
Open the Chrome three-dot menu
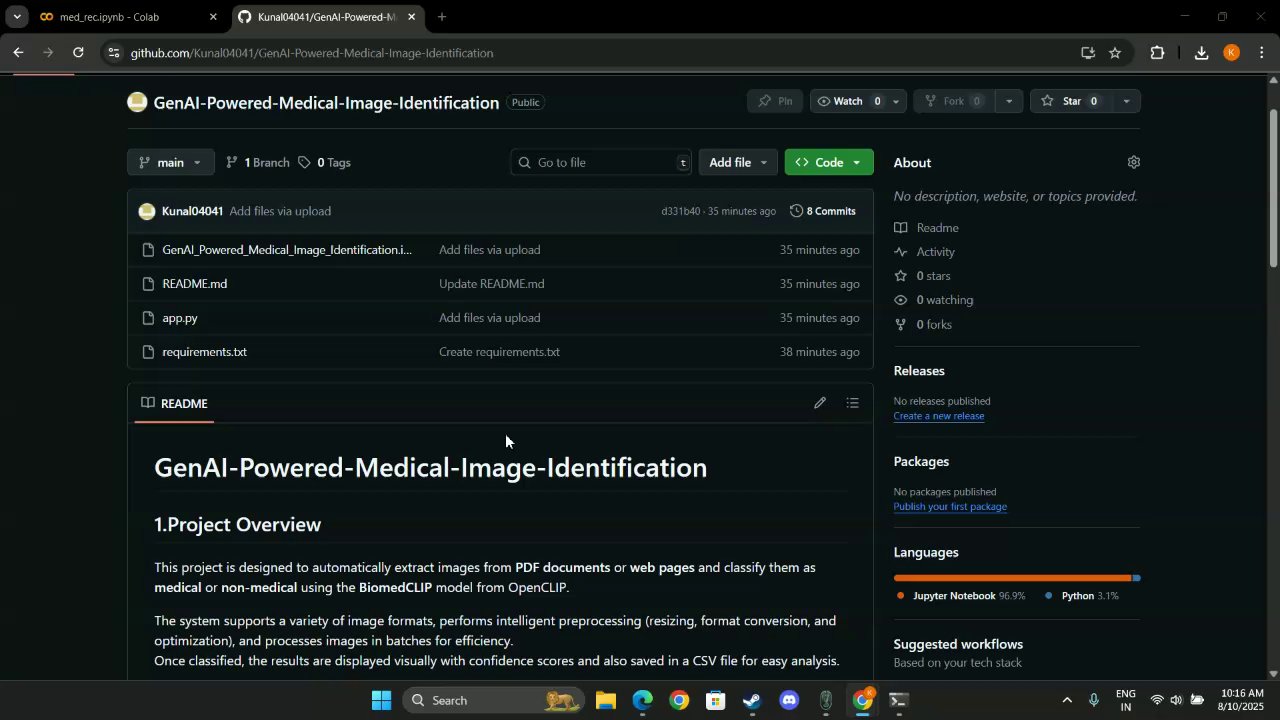(x=1262, y=53)
